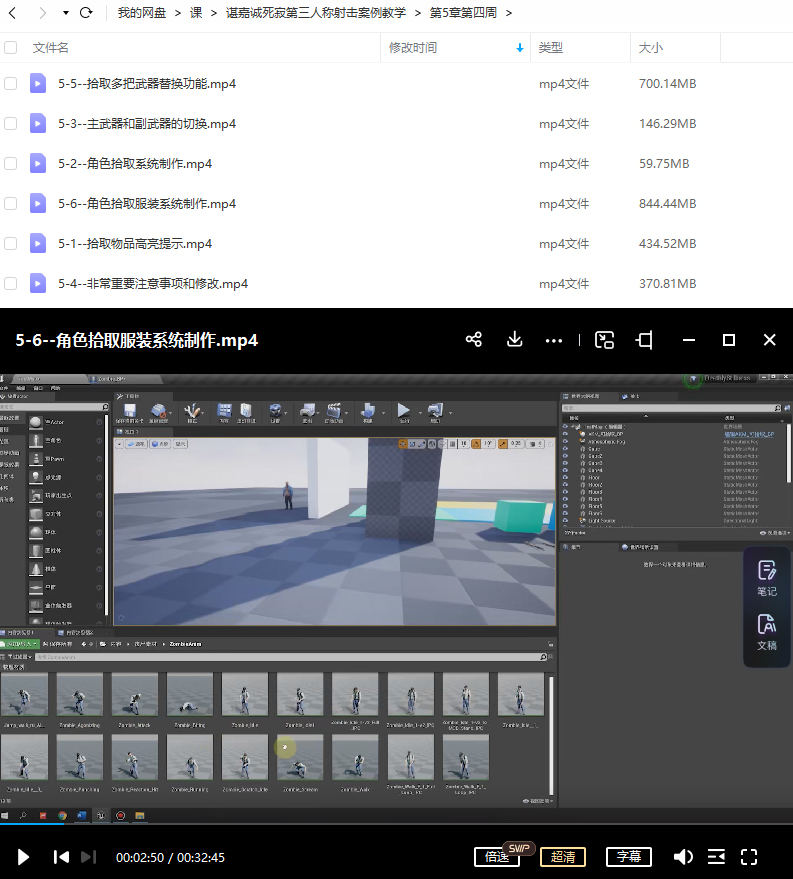Toggle 字幕 subtitles button
The height and width of the screenshot is (879, 793).
click(628, 857)
